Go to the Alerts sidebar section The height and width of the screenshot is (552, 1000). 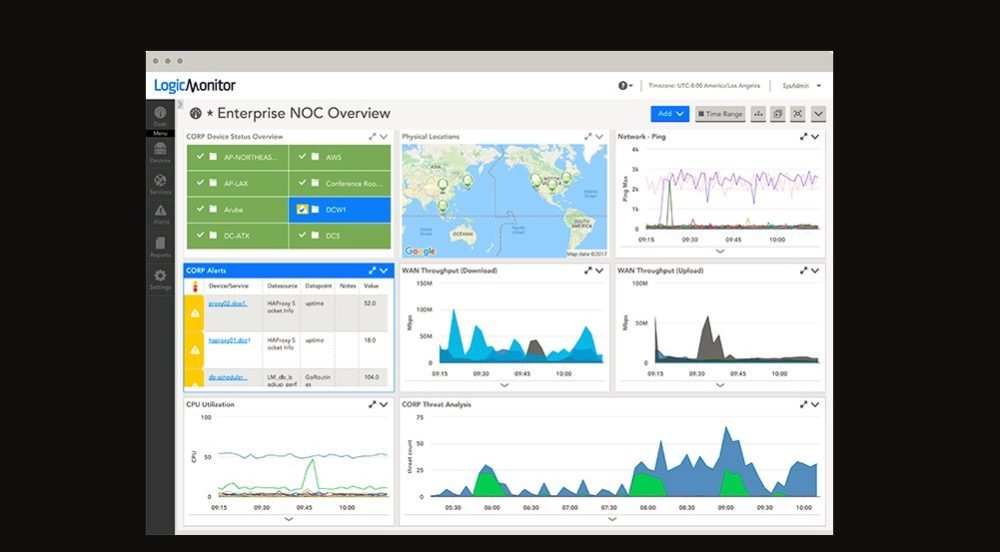(160, 213)
